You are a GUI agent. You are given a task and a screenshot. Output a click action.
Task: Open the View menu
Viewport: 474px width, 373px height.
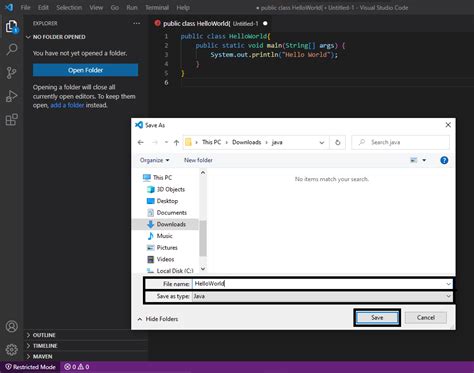[x=96, y=7]
